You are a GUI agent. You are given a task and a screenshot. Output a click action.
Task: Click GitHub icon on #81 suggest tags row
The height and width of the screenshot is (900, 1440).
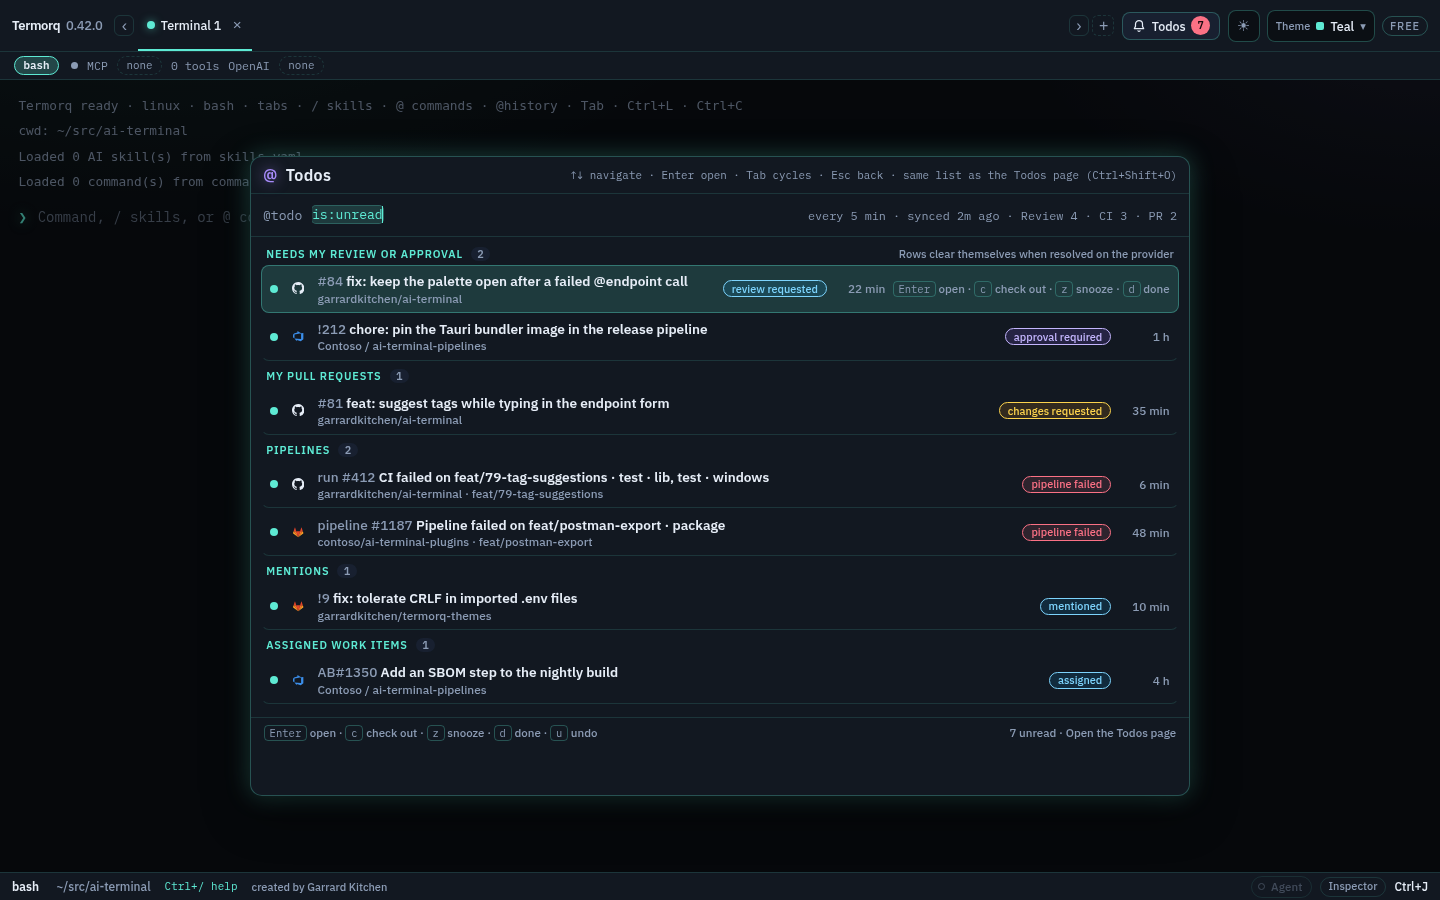click(298, 411)
